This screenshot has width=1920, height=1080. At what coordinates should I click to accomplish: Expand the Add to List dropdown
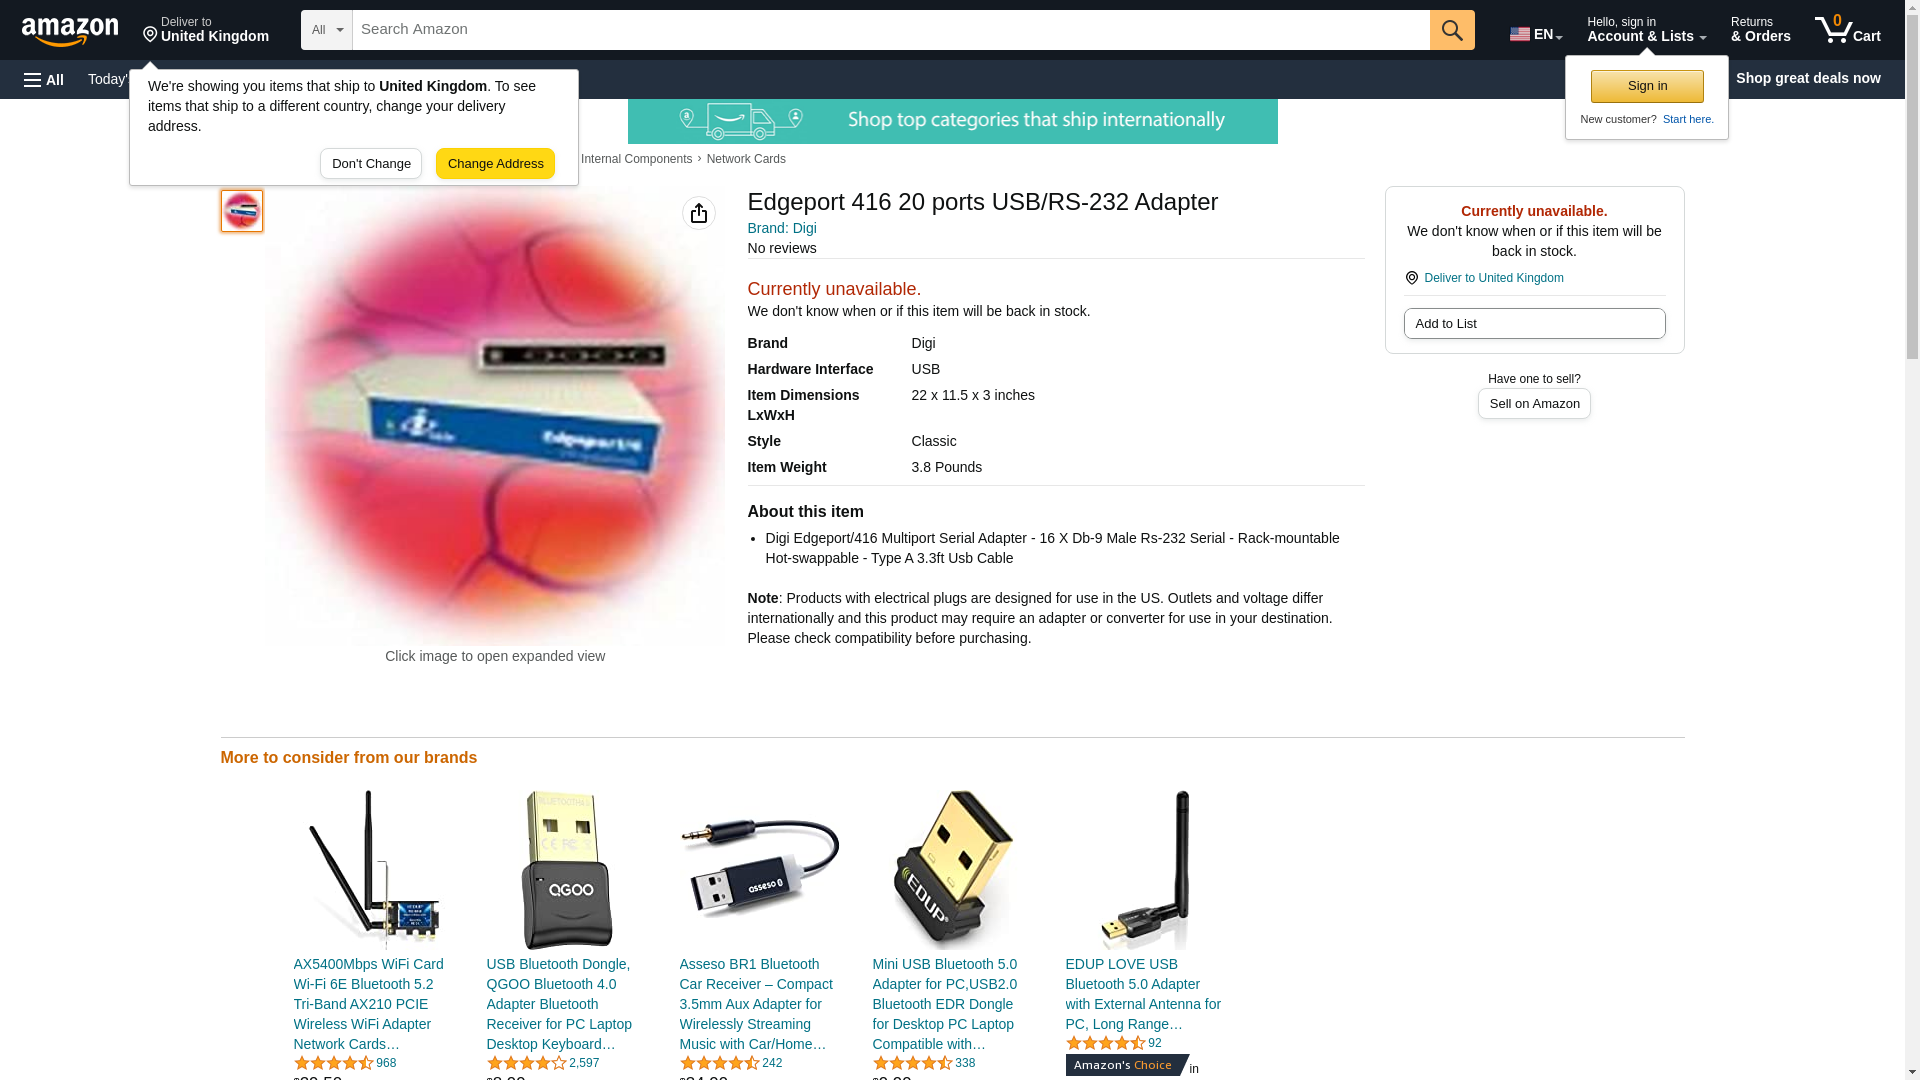(1534, 323)
